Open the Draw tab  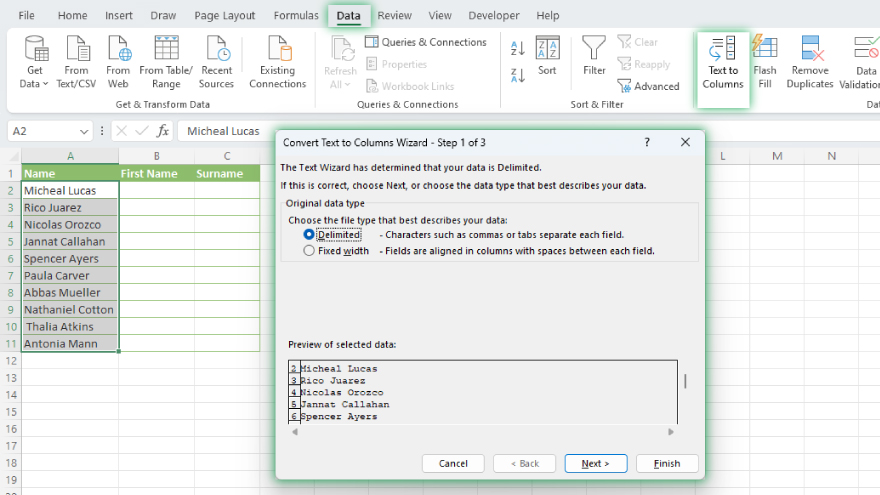[163, 16]
